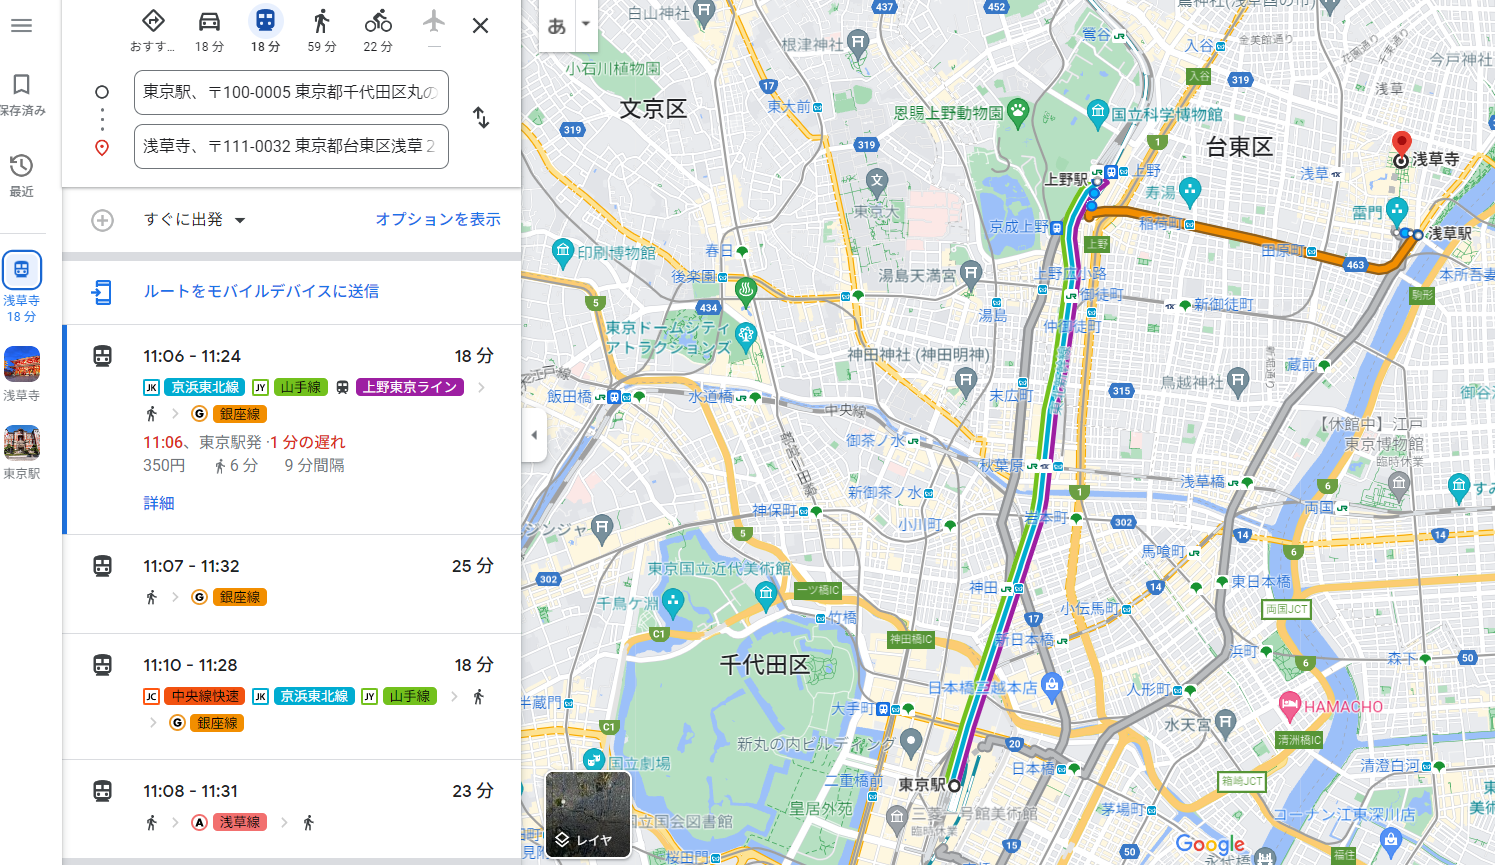Click the HAMACHO pink hotel marker
Image resolution: width=1495 pixels, height=865 pixels.
click(1290, 705)
